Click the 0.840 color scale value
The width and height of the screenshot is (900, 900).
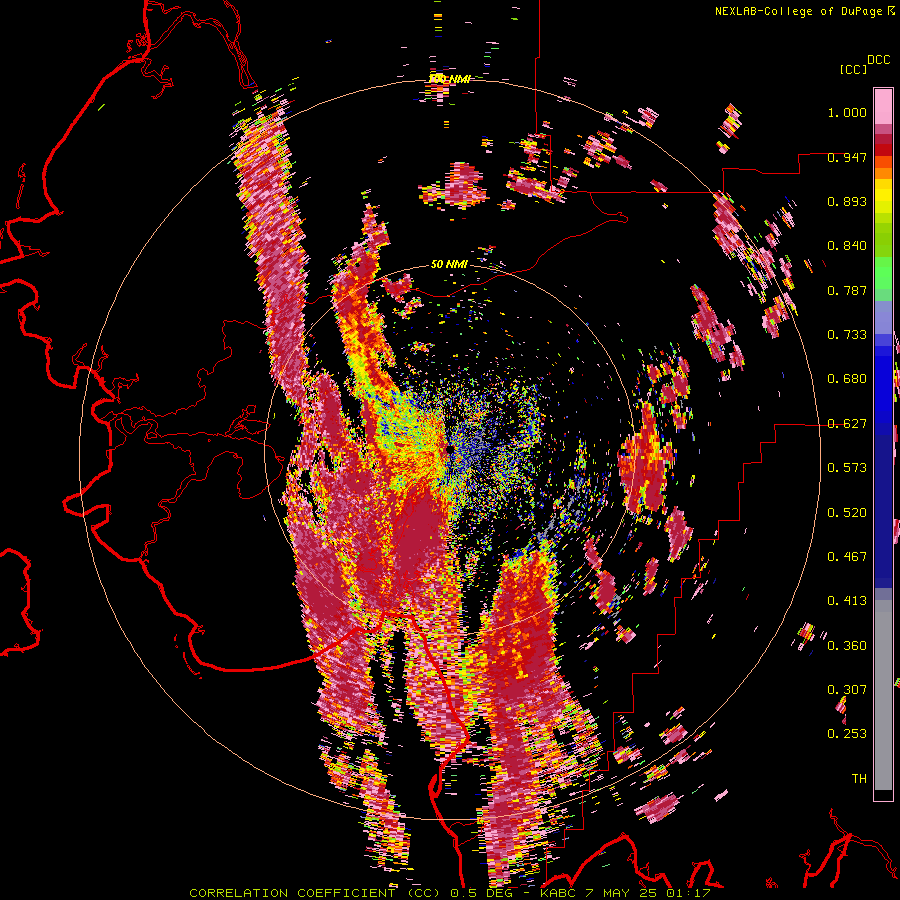click(847, 246)
